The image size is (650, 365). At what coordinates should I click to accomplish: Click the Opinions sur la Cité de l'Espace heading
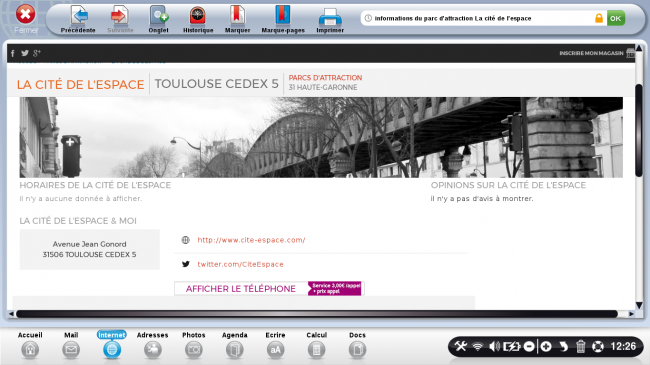[x=508, y=185]
